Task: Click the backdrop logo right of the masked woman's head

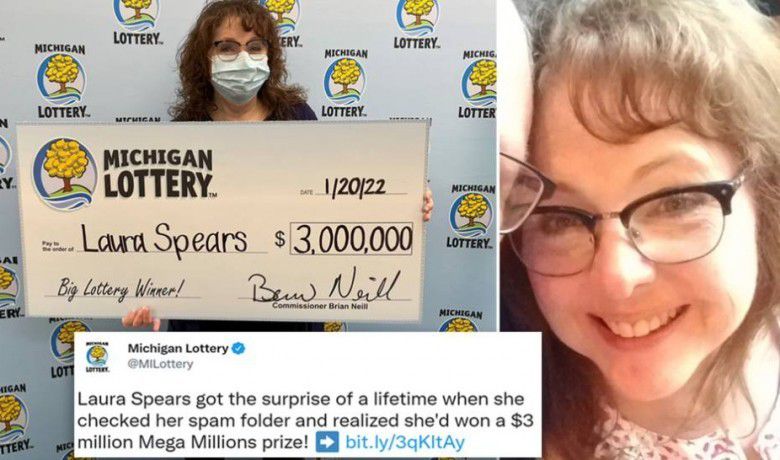Action: click(x=345, y=83)
